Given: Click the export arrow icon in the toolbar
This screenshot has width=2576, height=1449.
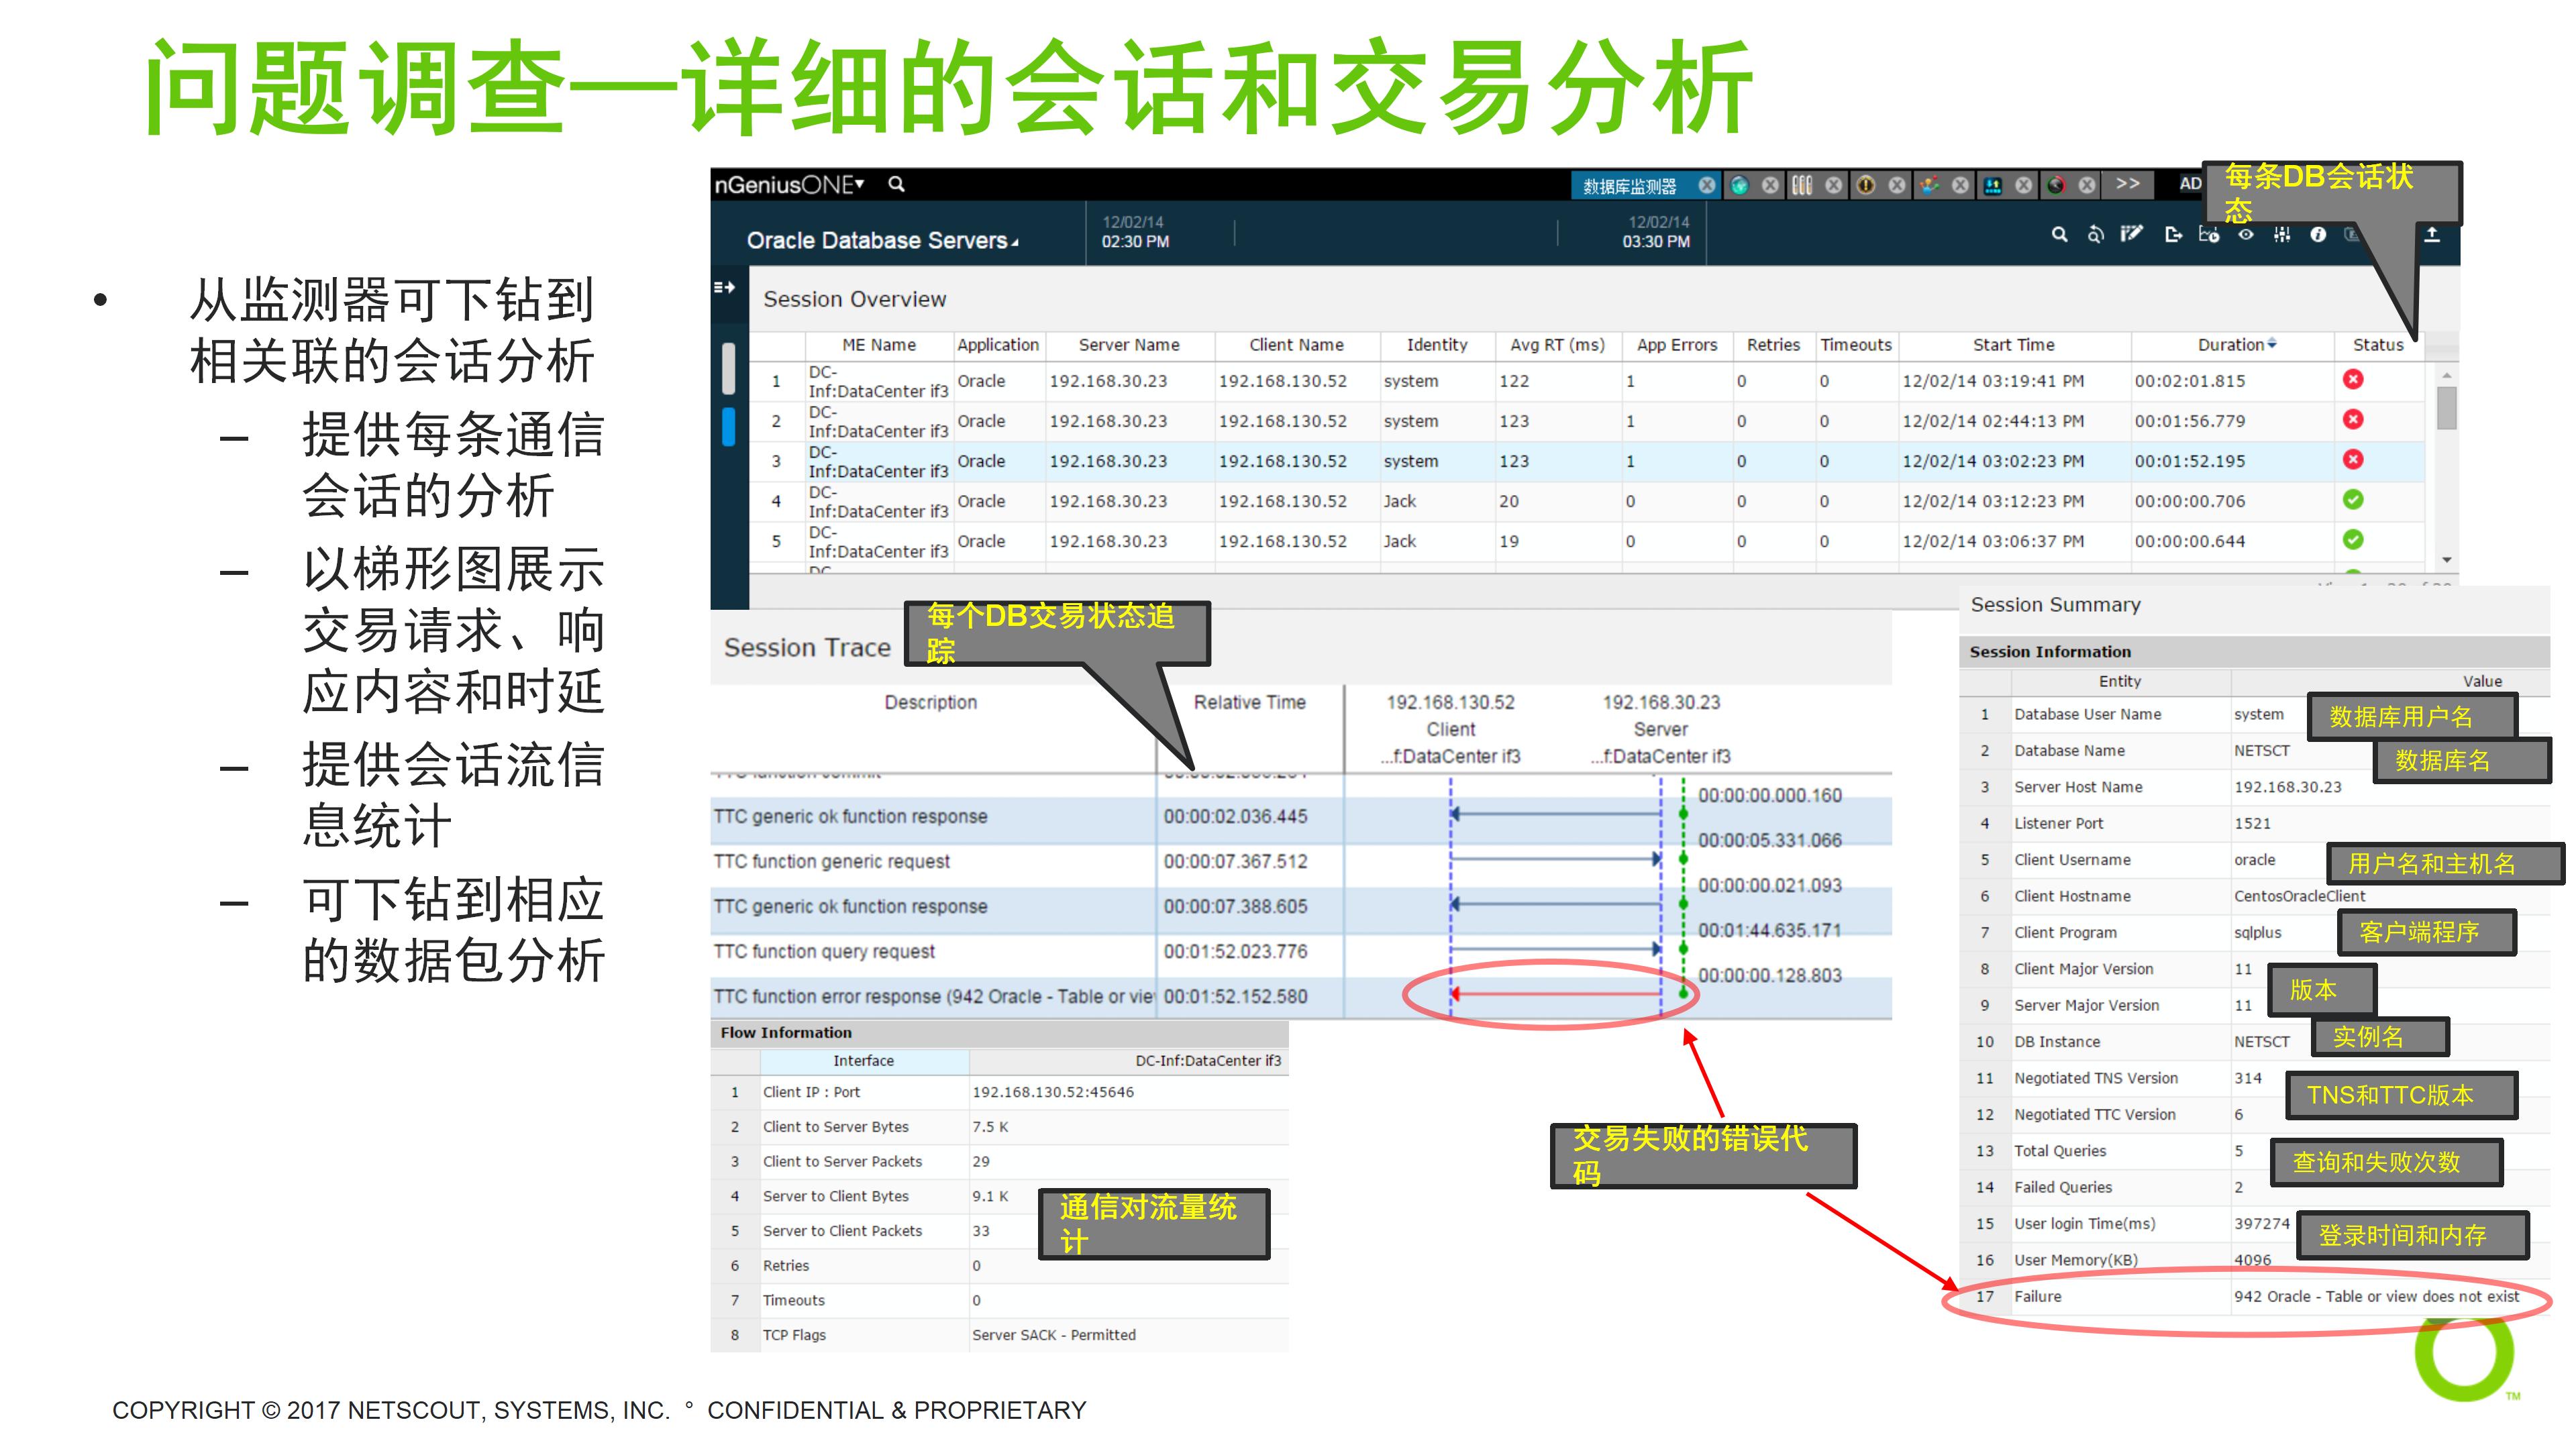Looking at the screenshot, I should coord(2173,234).
